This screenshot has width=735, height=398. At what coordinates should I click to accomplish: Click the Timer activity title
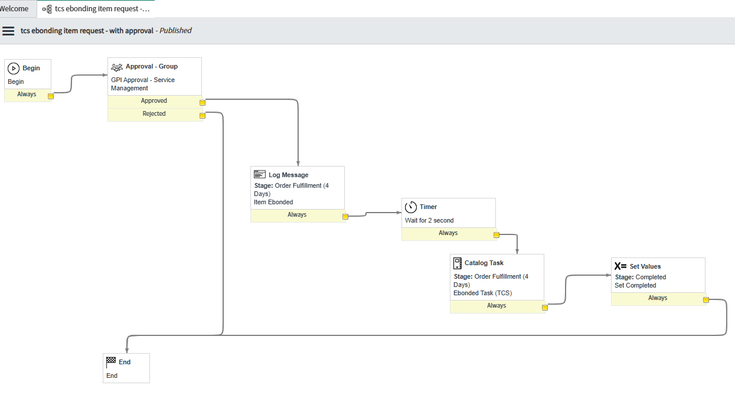[428, 207]
